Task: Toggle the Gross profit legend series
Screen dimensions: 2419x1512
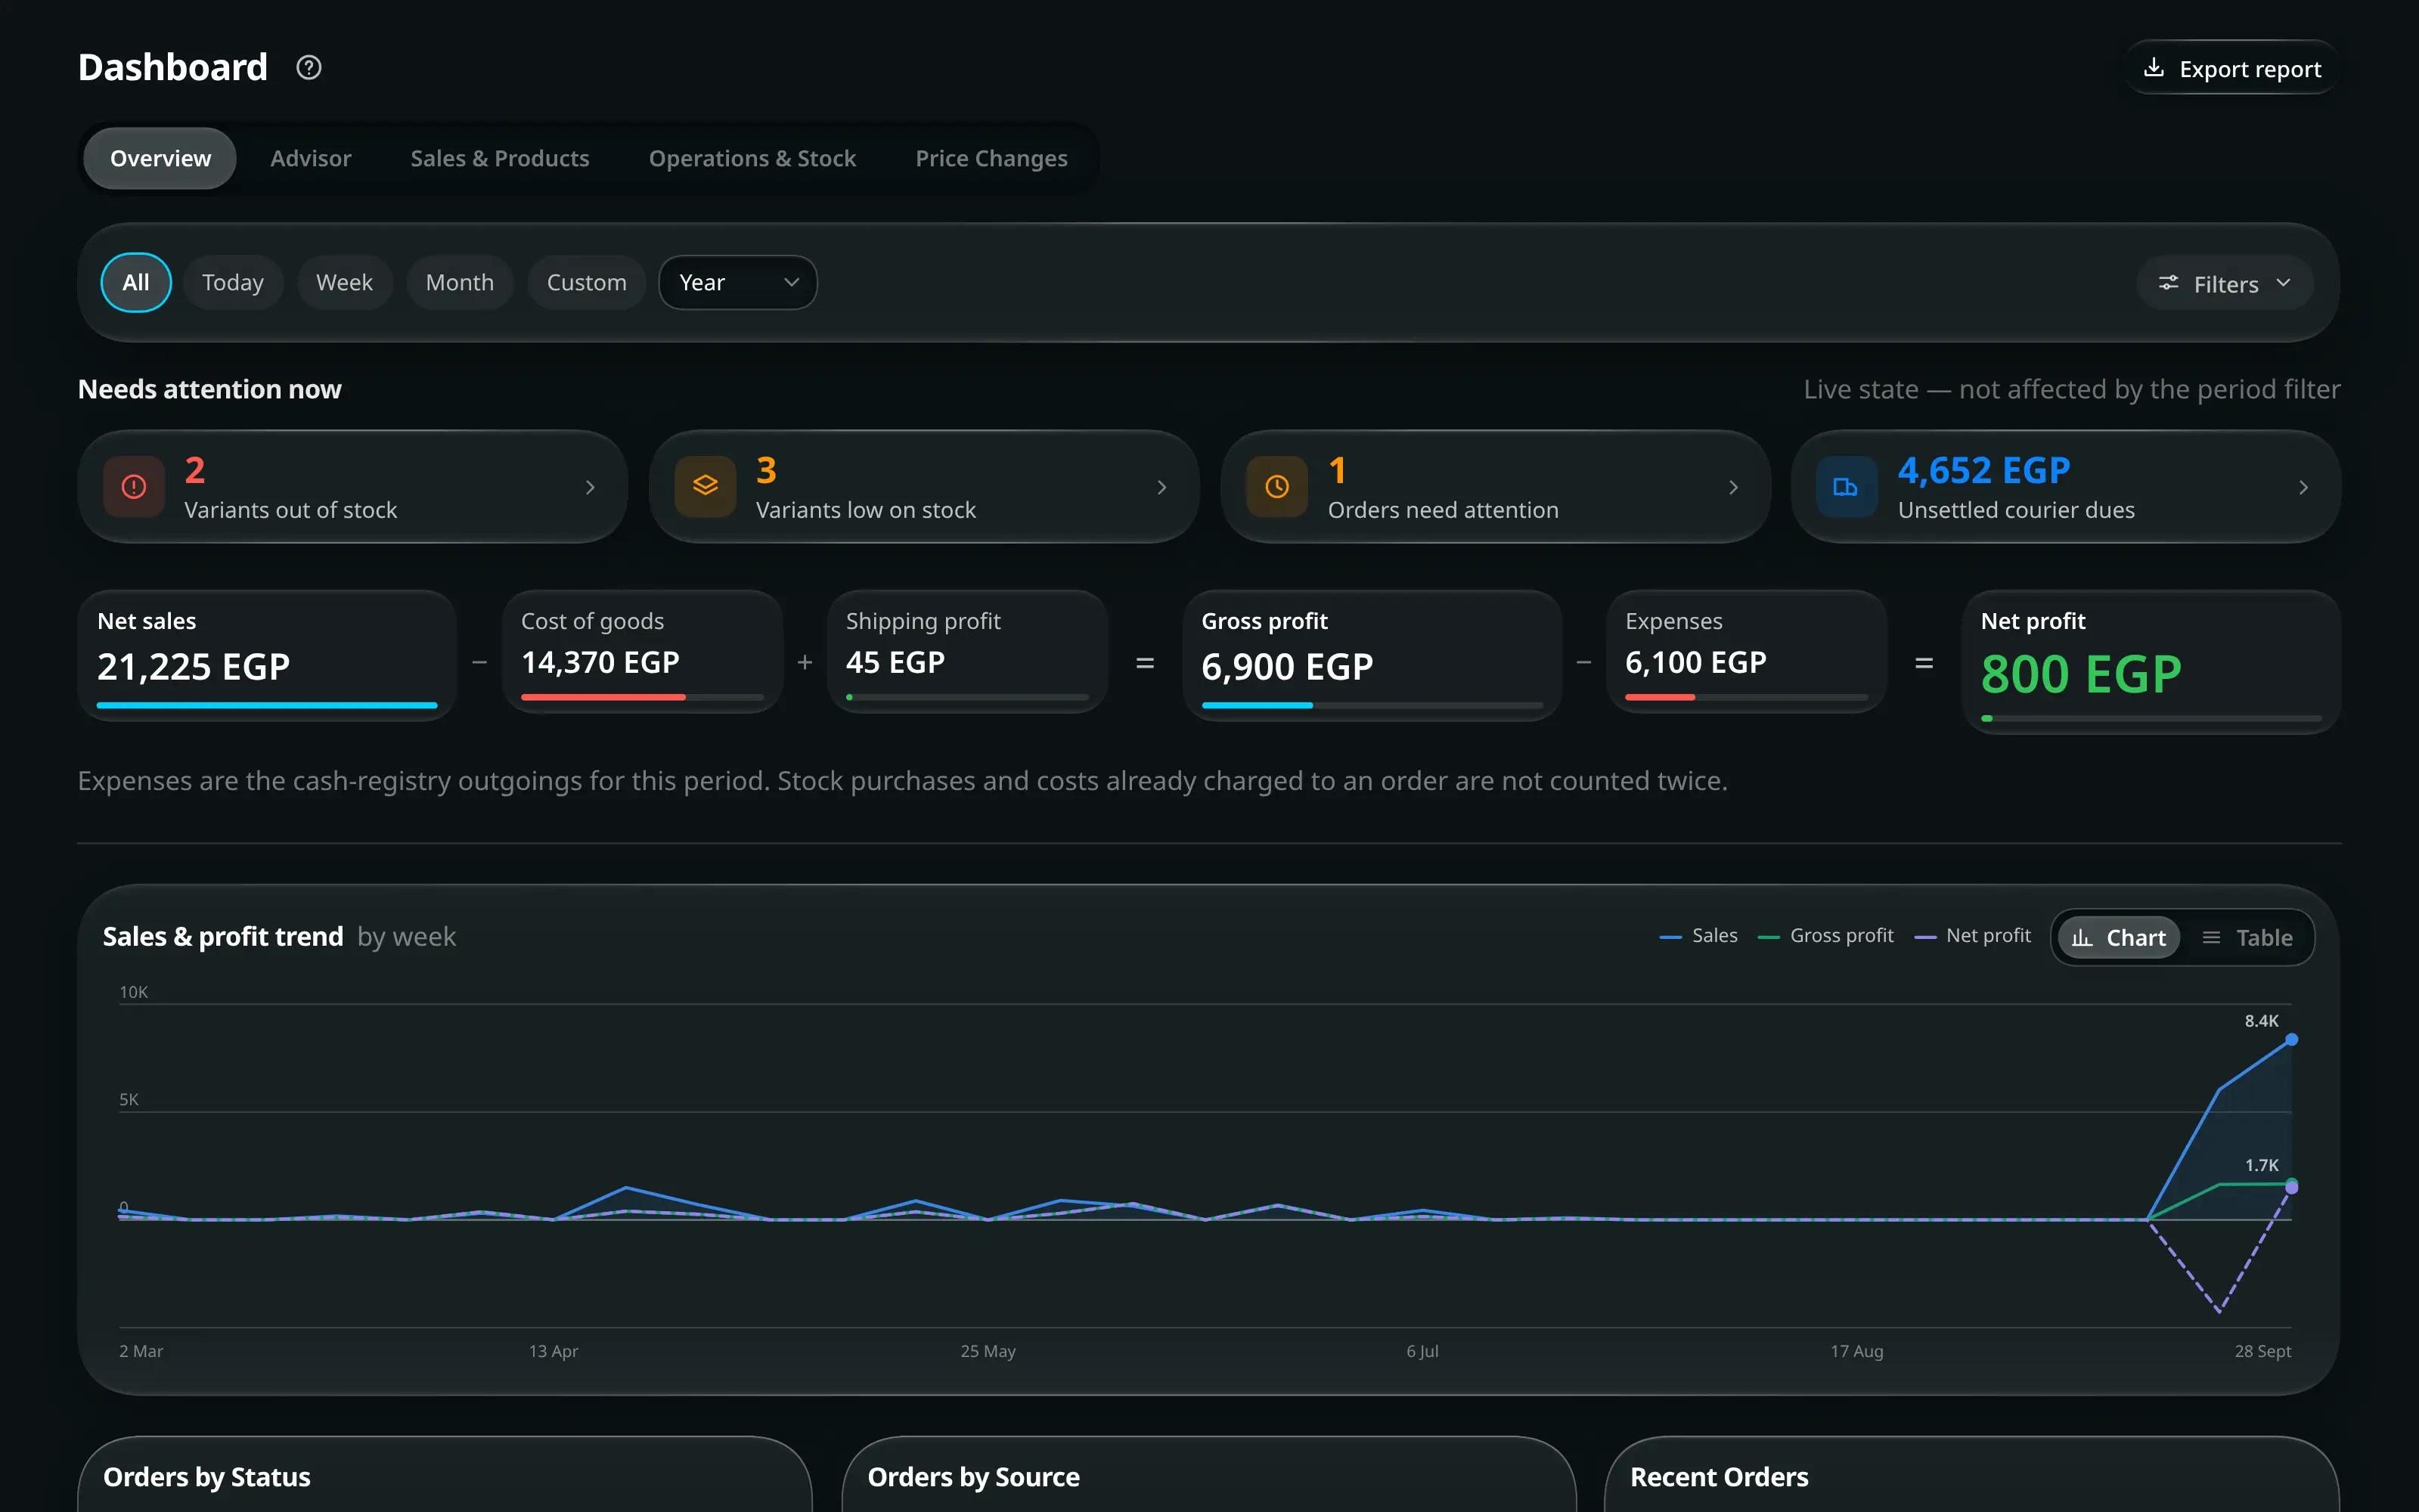Action: click(x=1826, y=936)
